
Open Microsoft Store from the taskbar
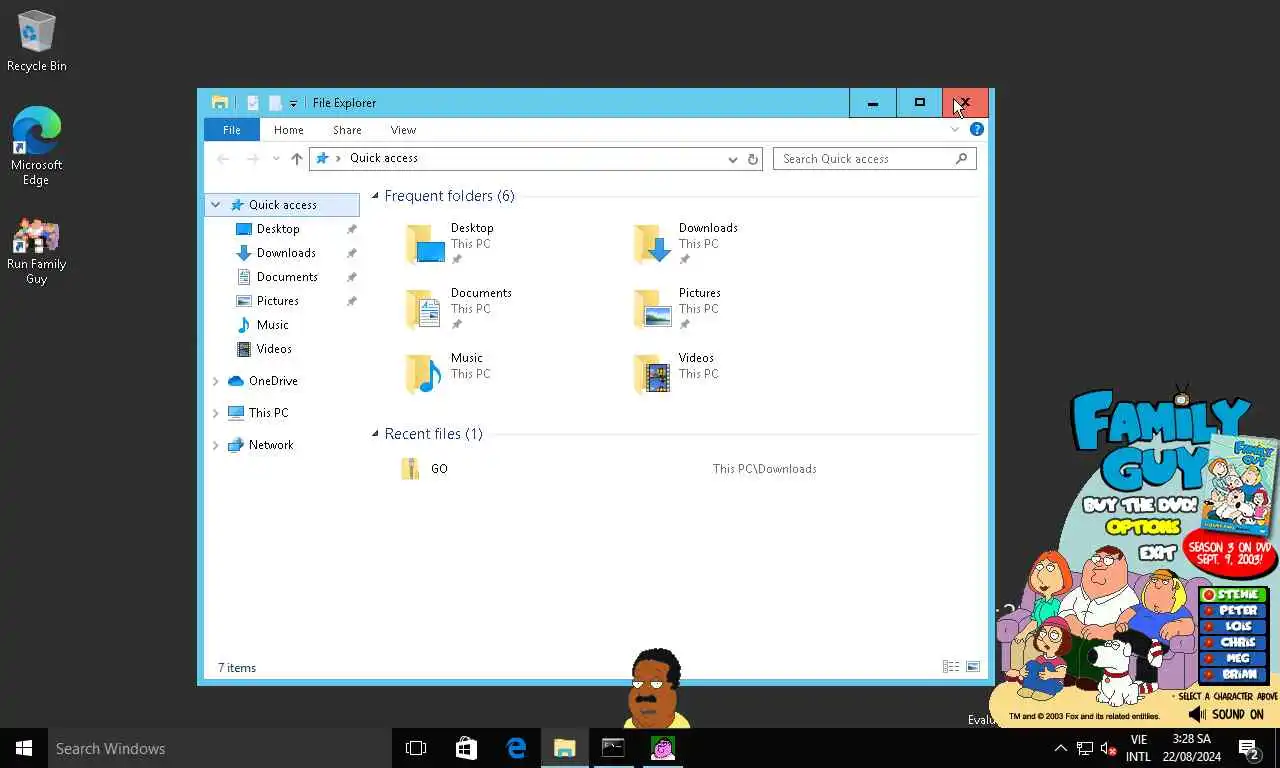tap(466, 748)
